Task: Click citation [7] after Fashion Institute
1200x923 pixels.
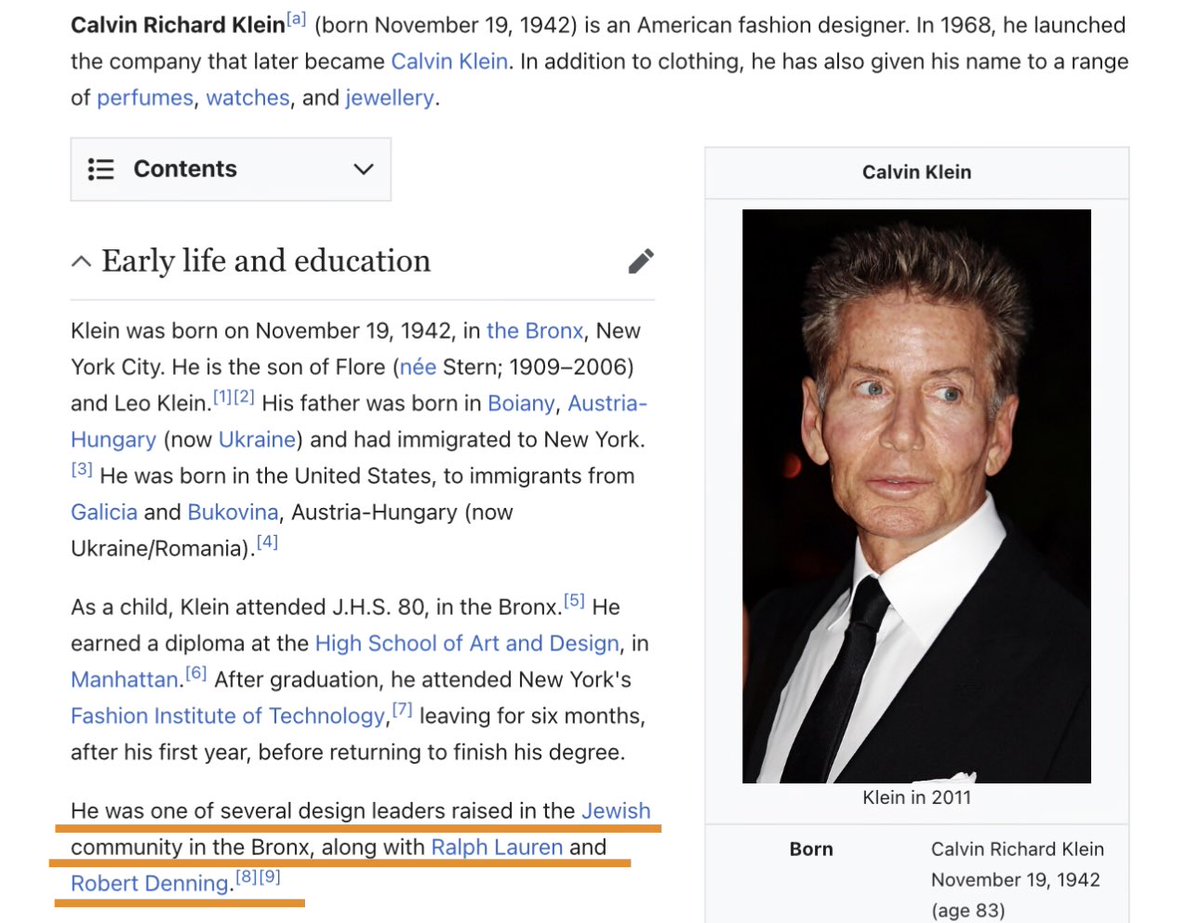Action: [402, 710]
